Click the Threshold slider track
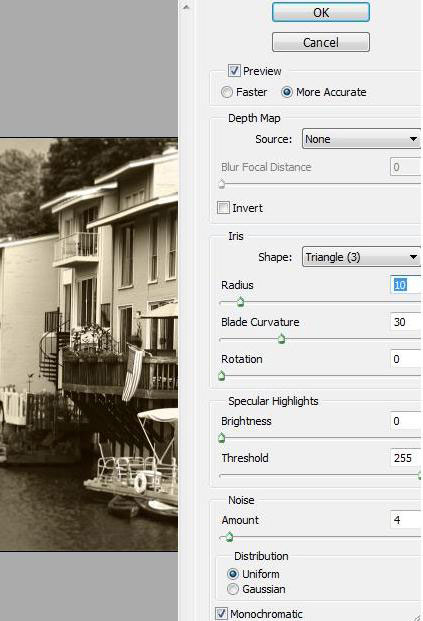This screenshot has width=423, height=621. (x=320, y=475)
